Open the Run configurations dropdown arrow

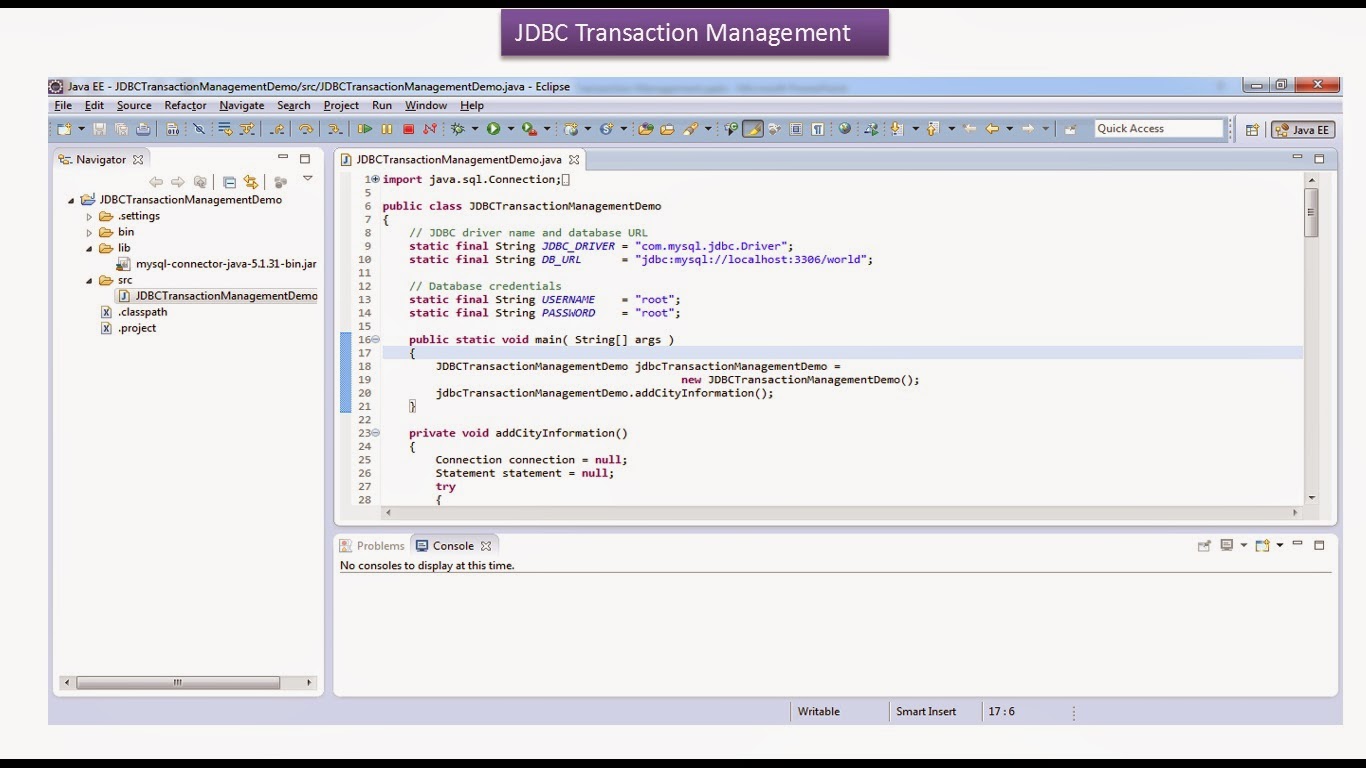511,128
